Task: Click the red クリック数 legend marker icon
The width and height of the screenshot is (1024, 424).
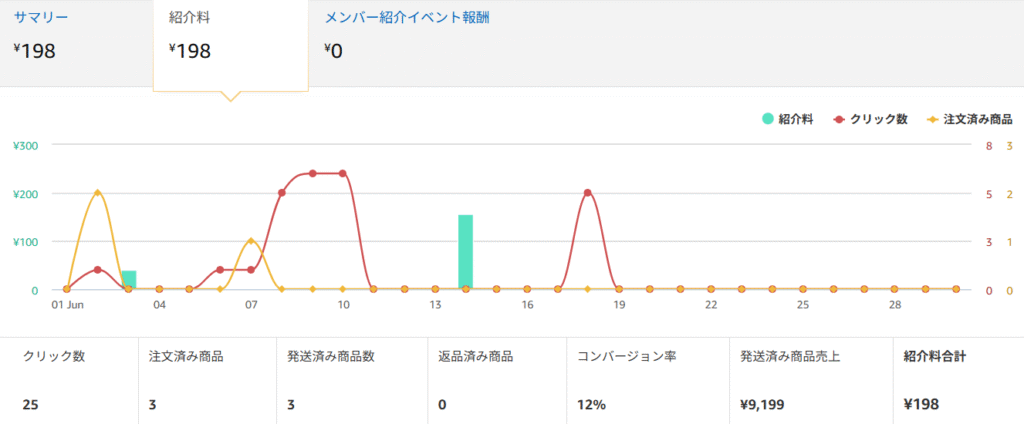Action: coord(839,119)
